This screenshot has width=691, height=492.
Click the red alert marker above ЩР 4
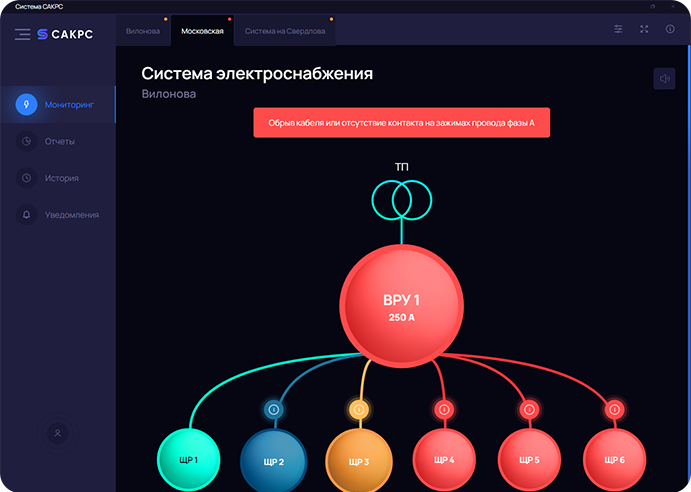click(x=444, y=409)
